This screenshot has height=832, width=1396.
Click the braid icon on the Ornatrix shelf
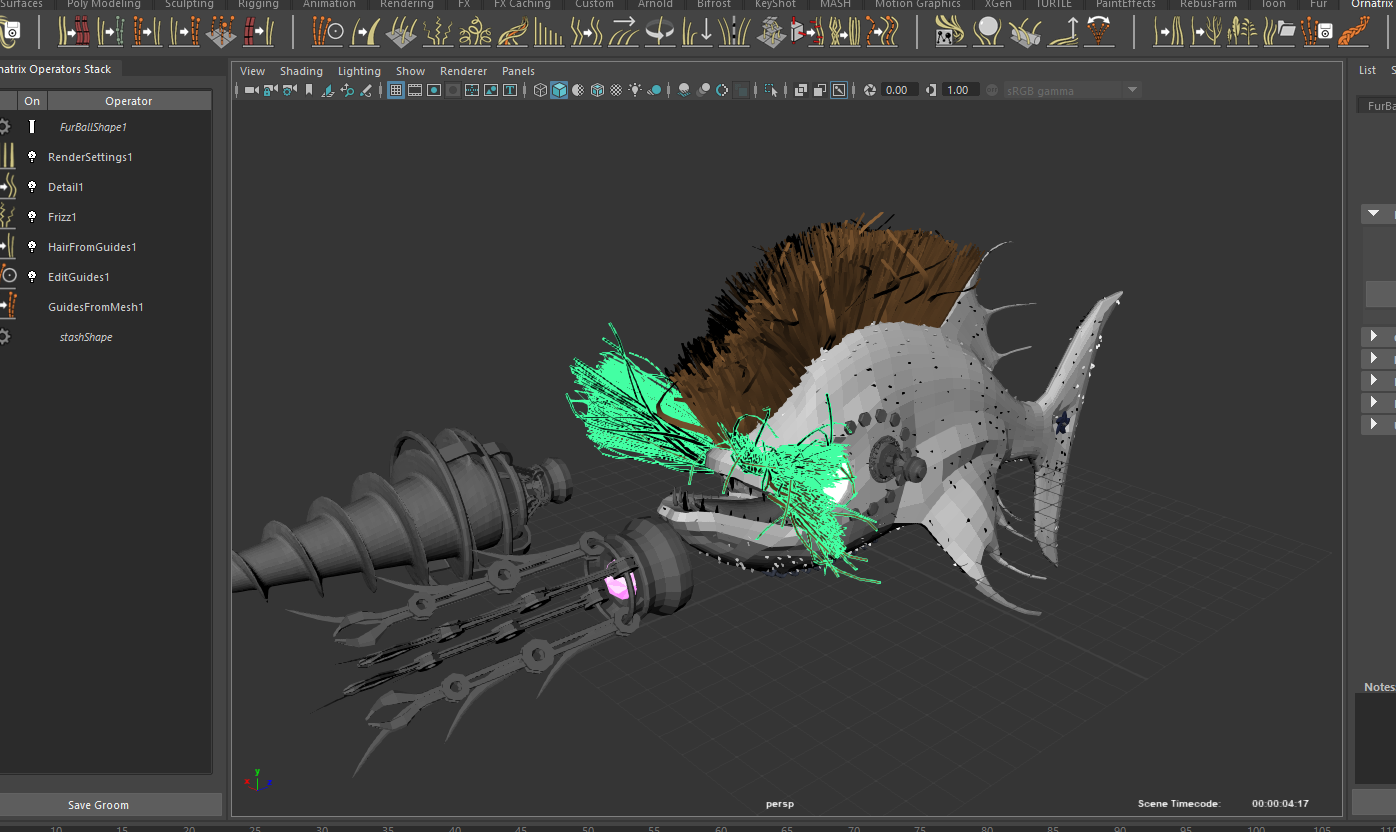point(1353,32)
